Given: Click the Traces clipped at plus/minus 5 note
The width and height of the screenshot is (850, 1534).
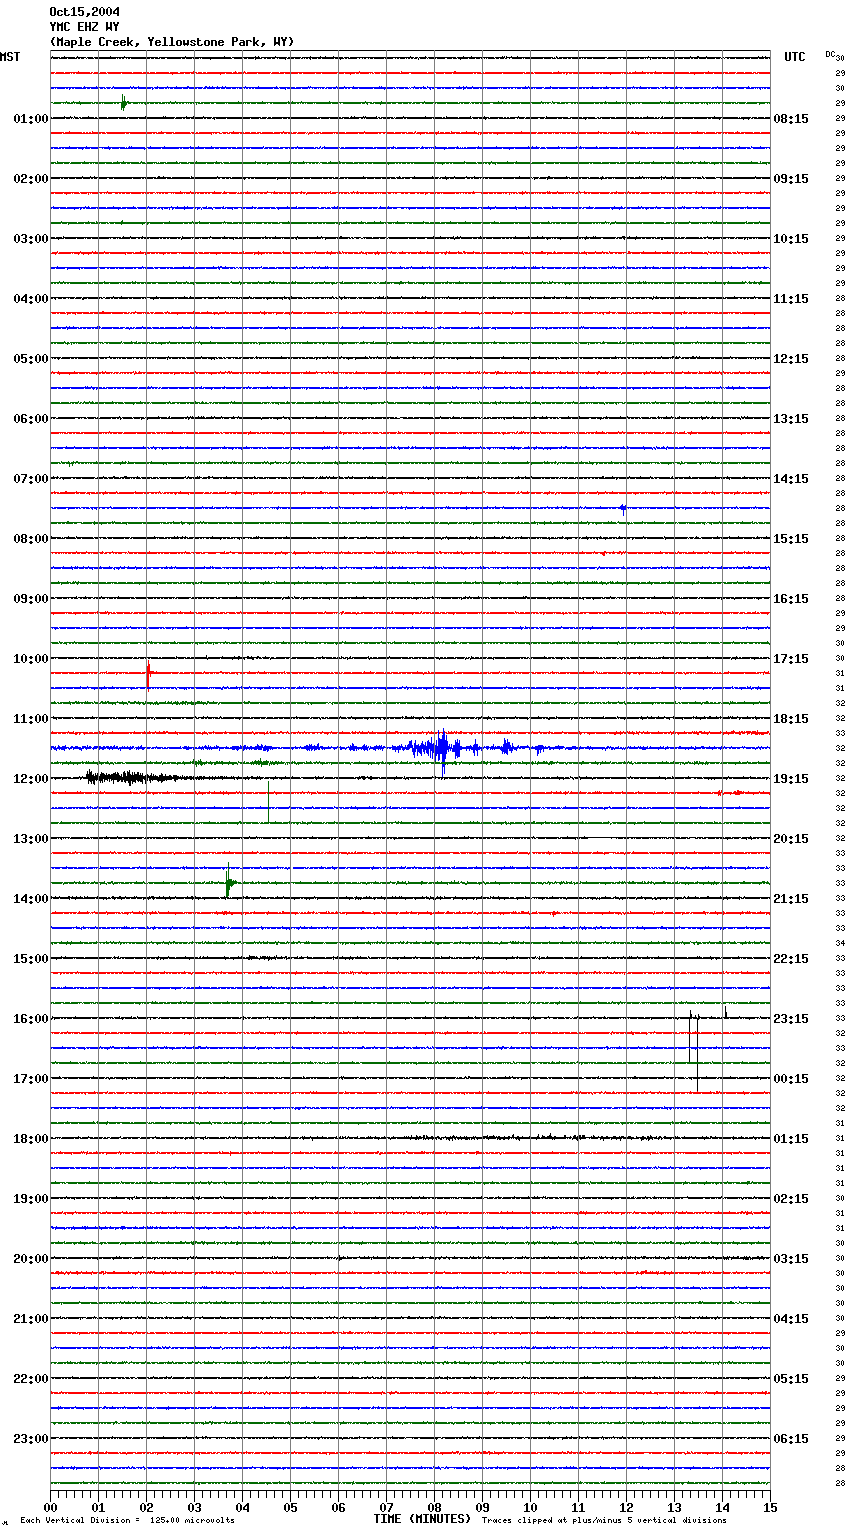Looking at the screenshot, I should [604, 1520].
